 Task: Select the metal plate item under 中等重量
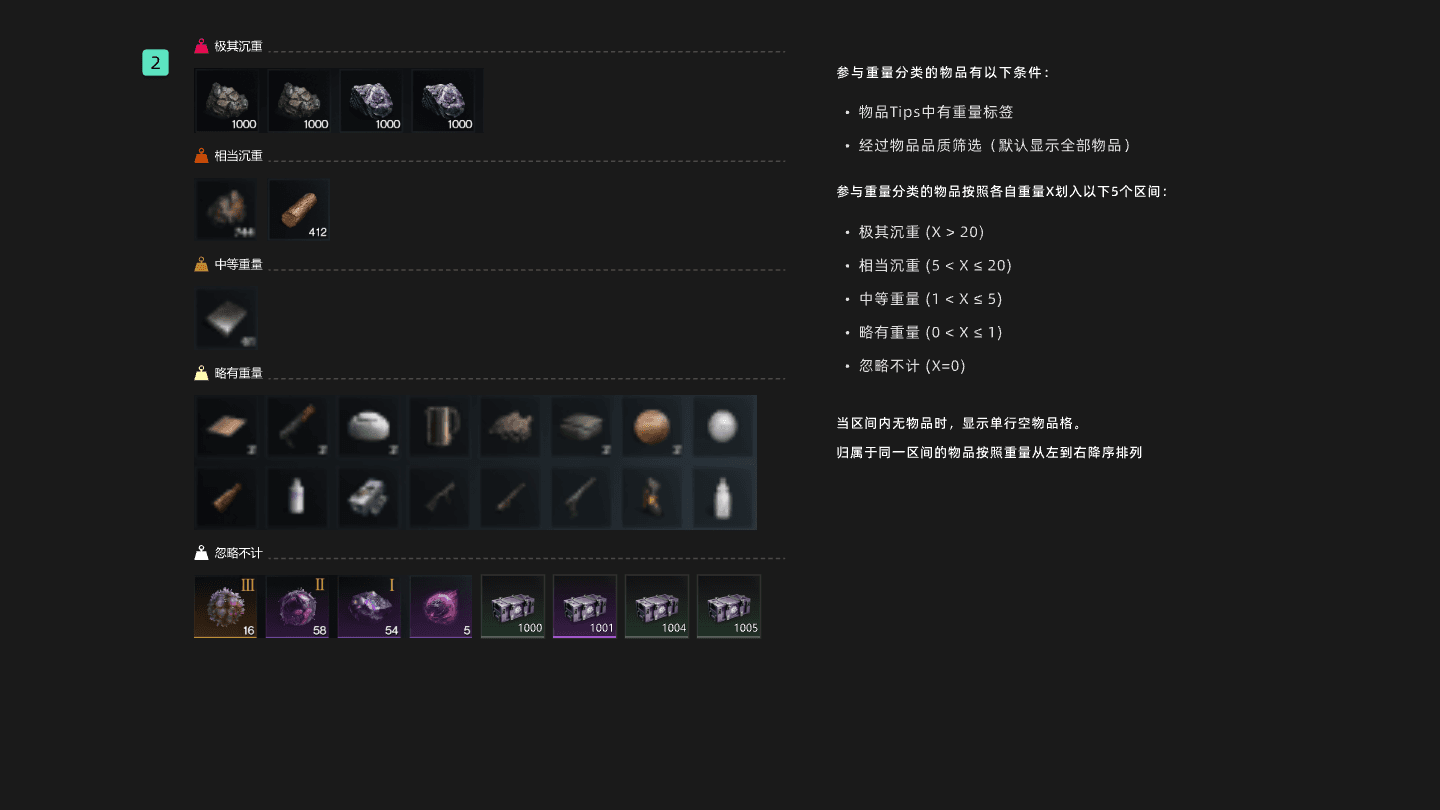click(x=226, y=318)
